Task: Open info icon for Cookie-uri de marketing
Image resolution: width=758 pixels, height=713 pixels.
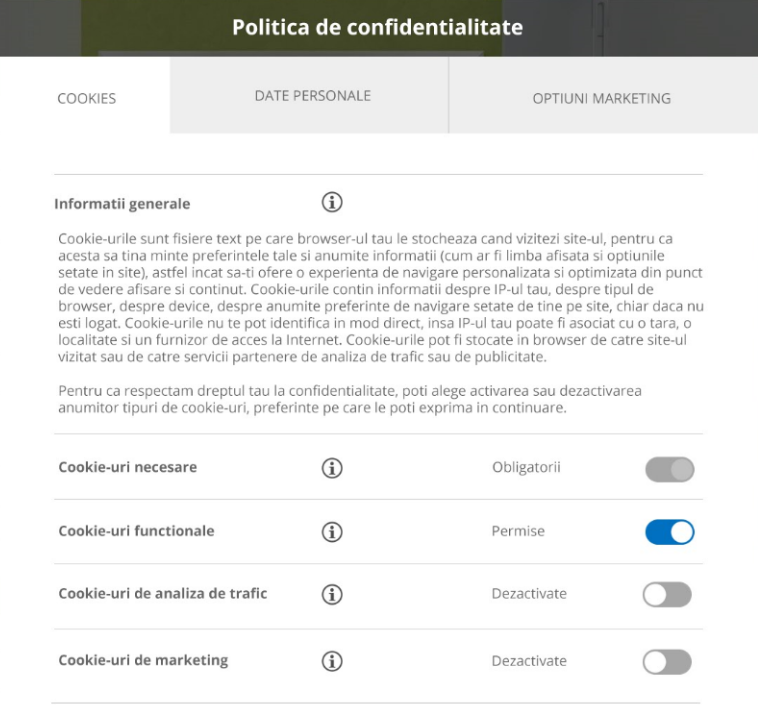Action: click(332, 661)
